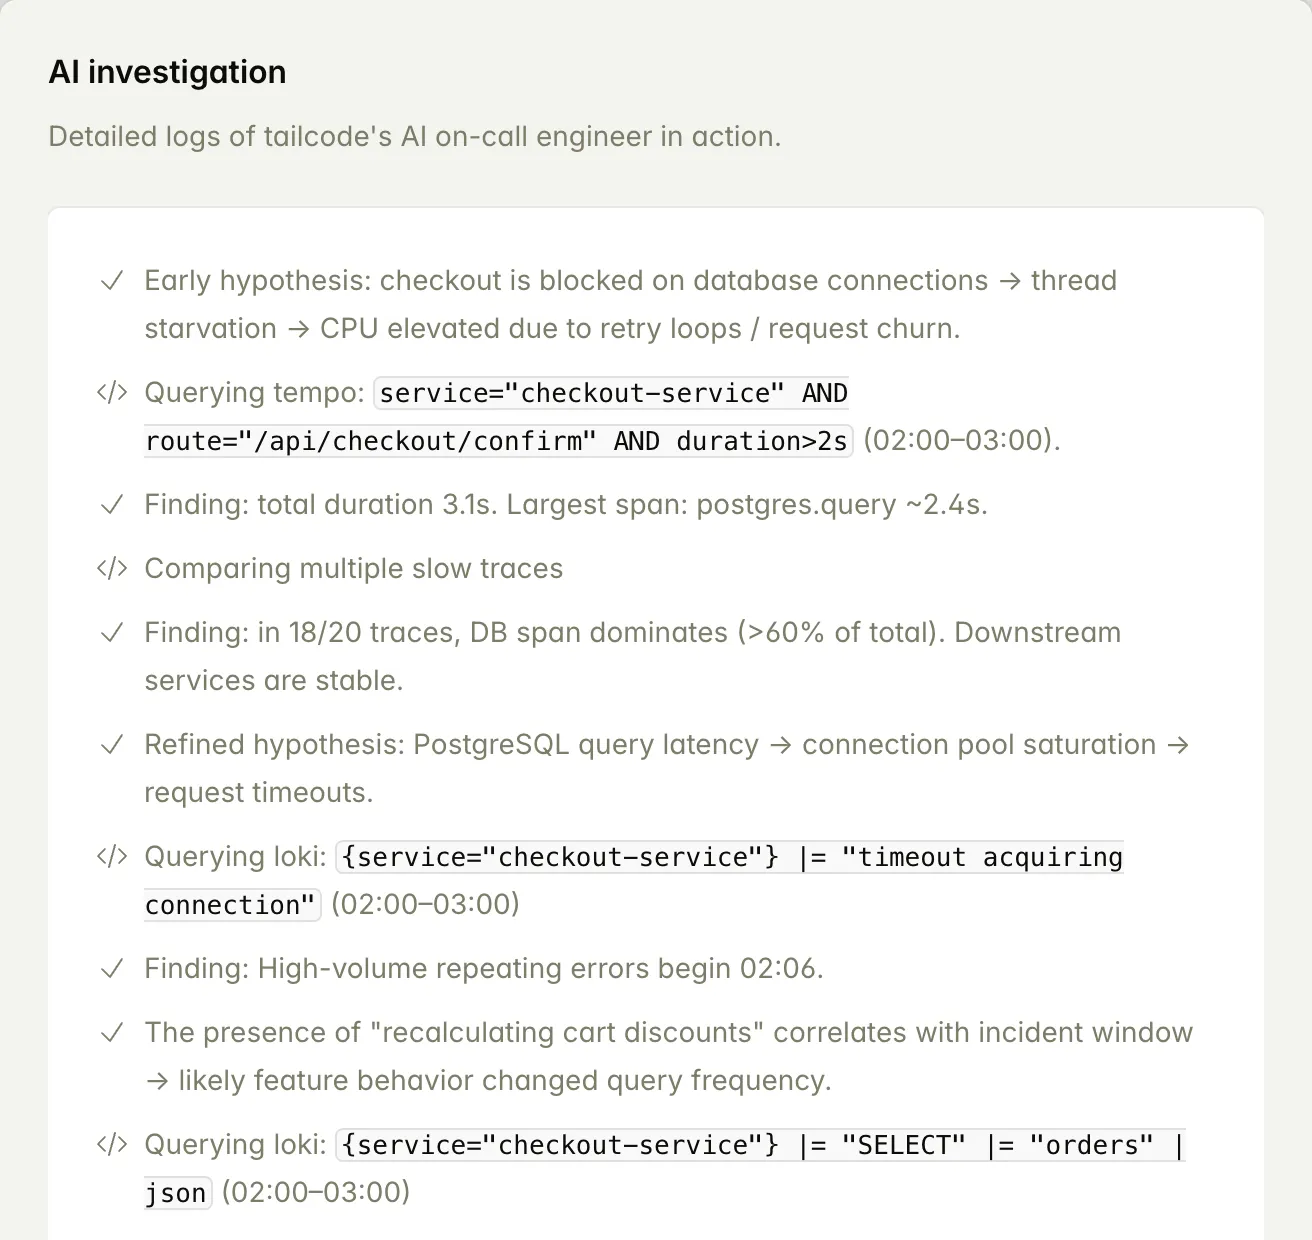Click the "Refined hypothesis: PostgreSQL query latency" text
The image size is (1312, 1240).
[451, 745]
